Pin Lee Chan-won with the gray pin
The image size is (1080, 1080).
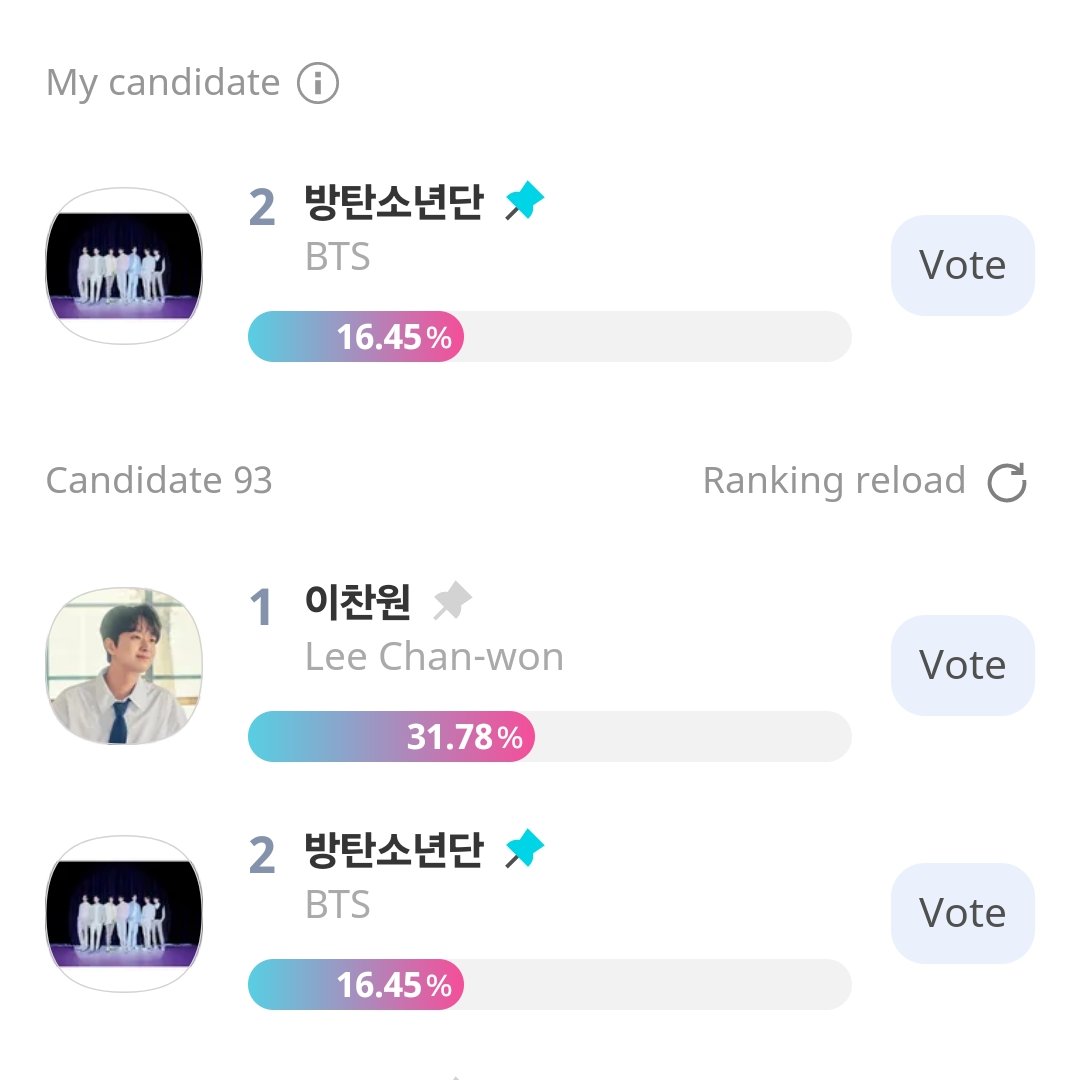click(x=452, y=602)
